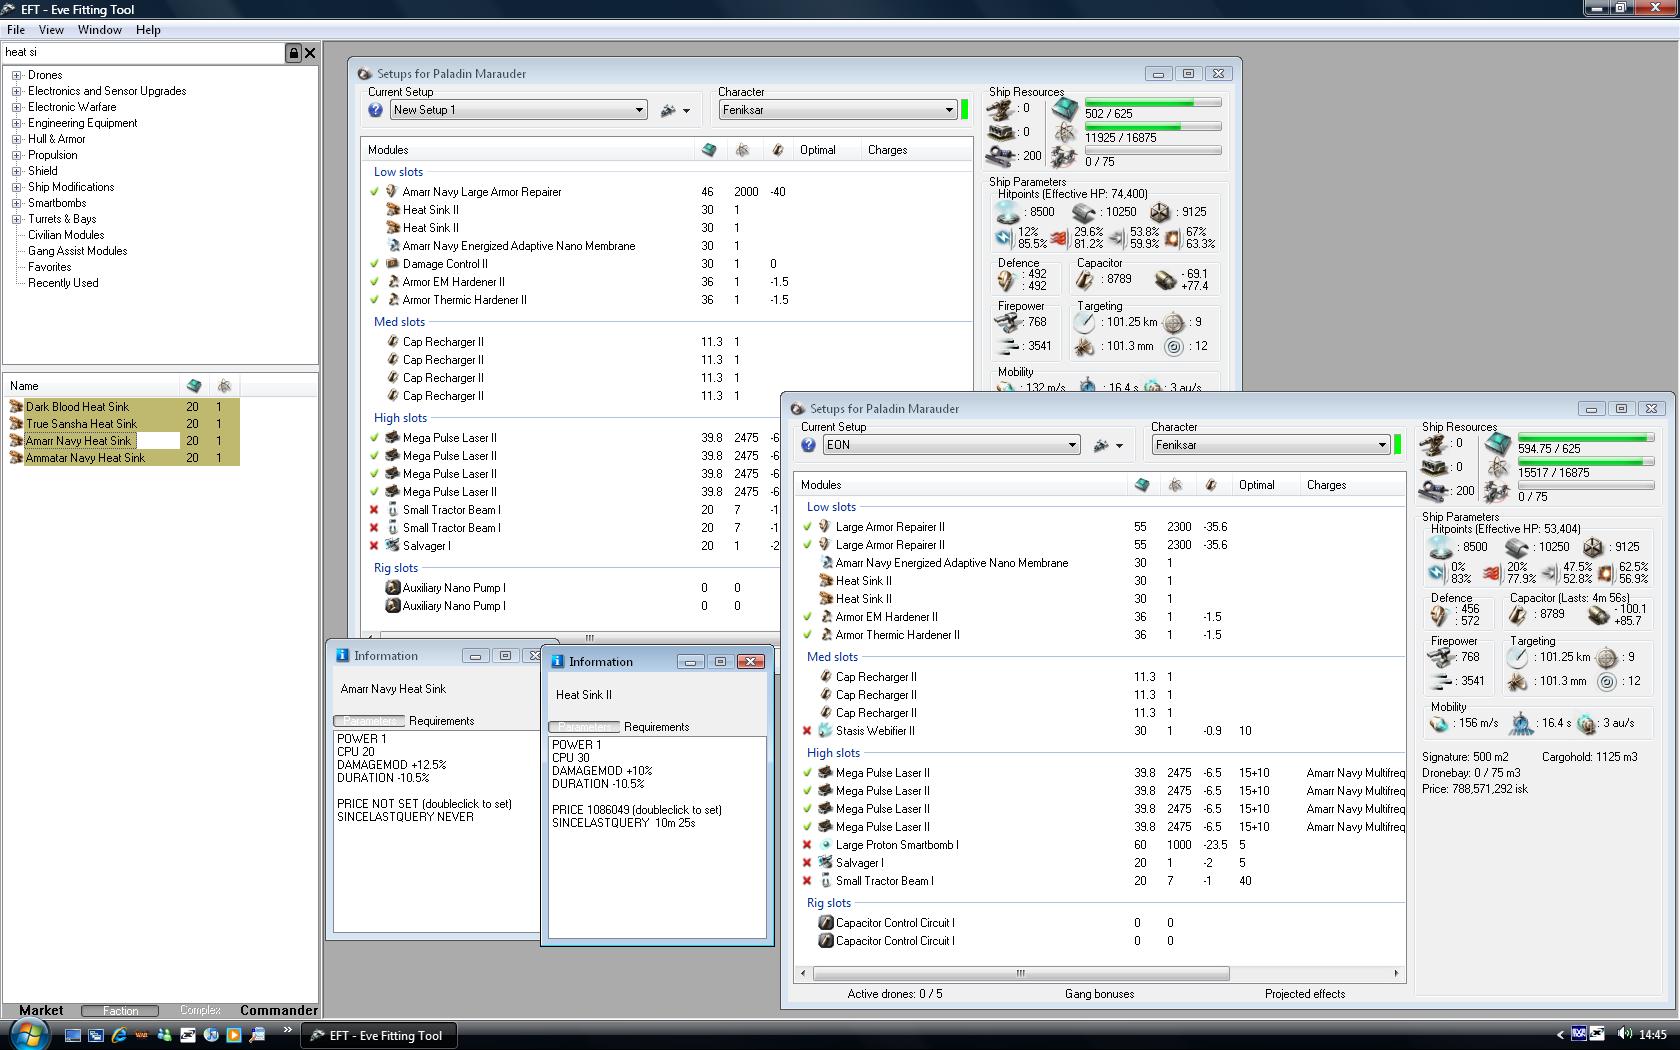Open the View menu

(x=51, y=30)
